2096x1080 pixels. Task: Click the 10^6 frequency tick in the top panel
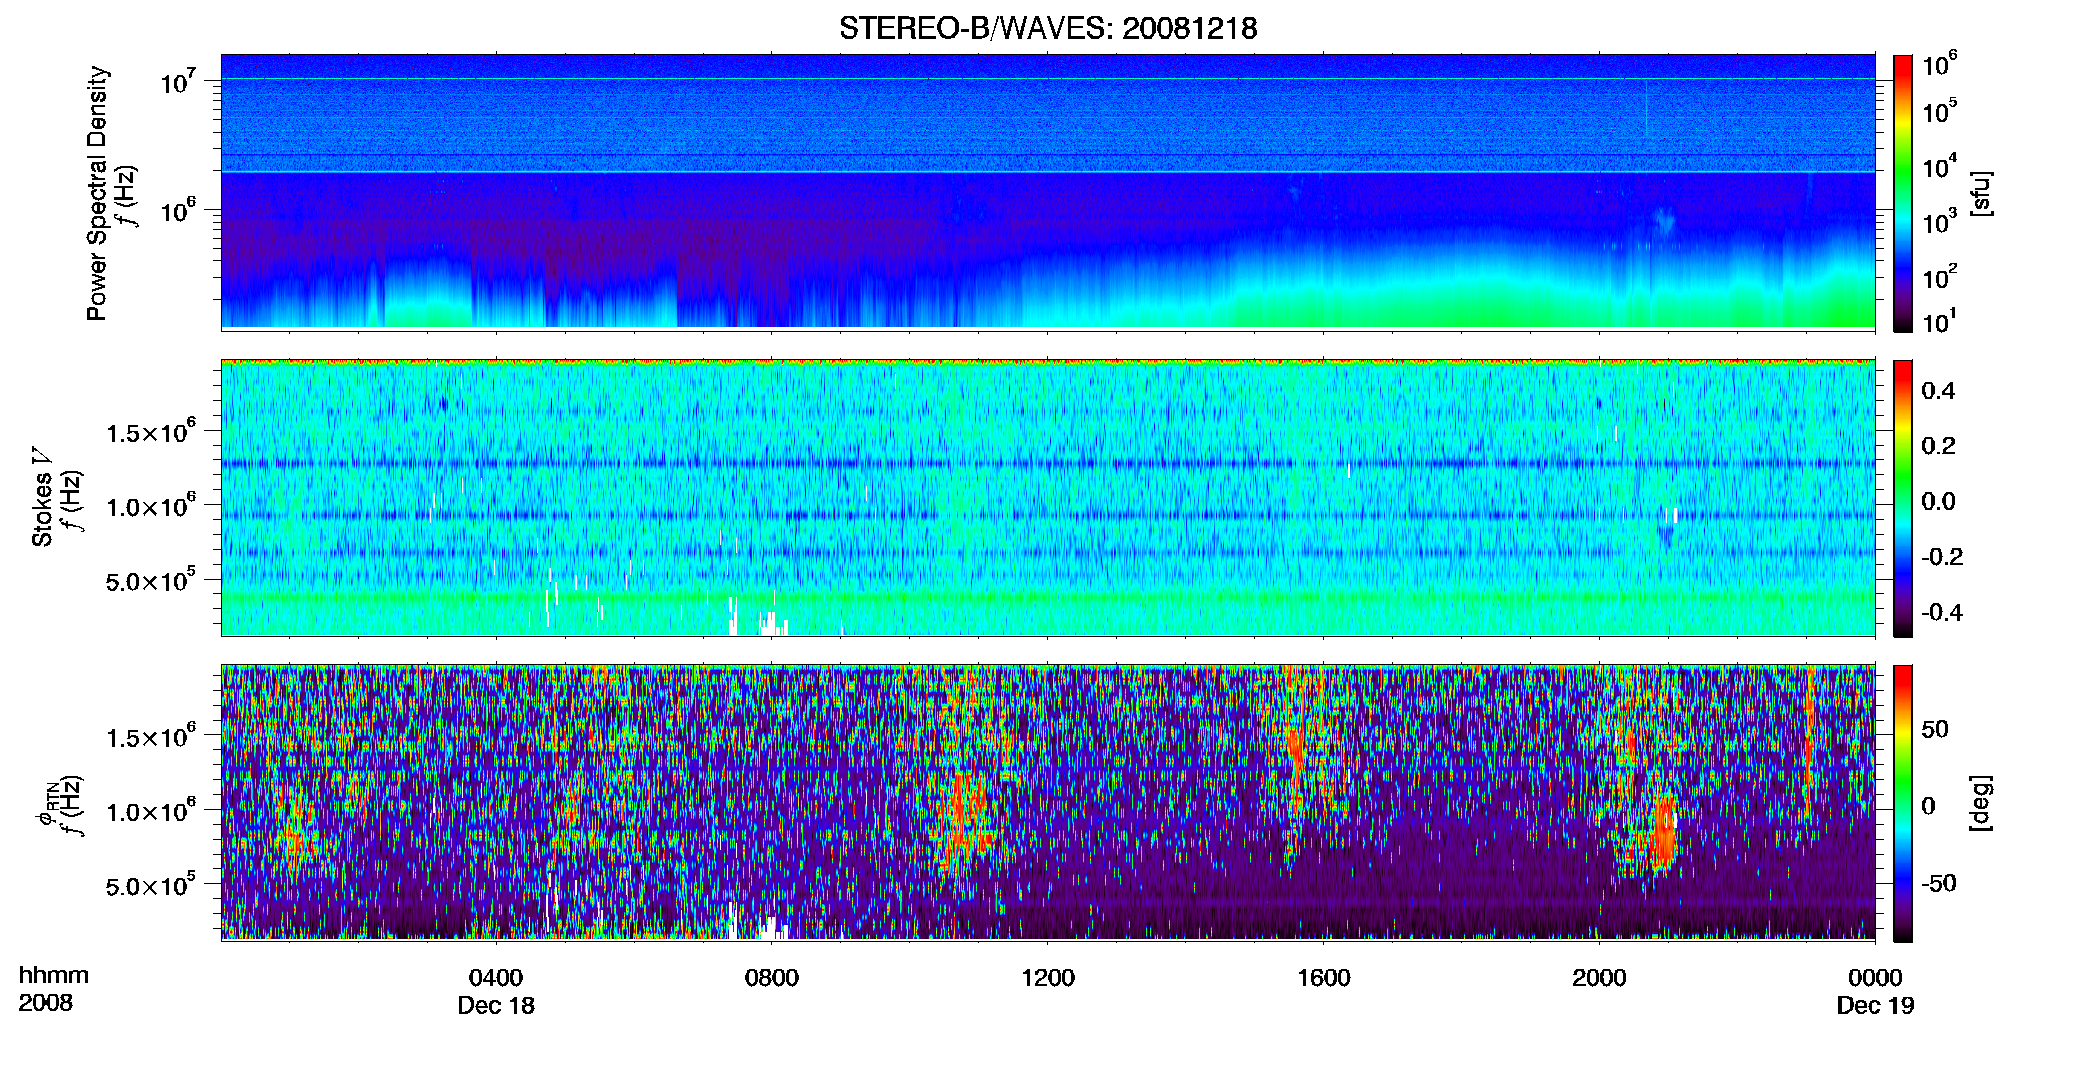pyautogui.click(x=179, y=210)
